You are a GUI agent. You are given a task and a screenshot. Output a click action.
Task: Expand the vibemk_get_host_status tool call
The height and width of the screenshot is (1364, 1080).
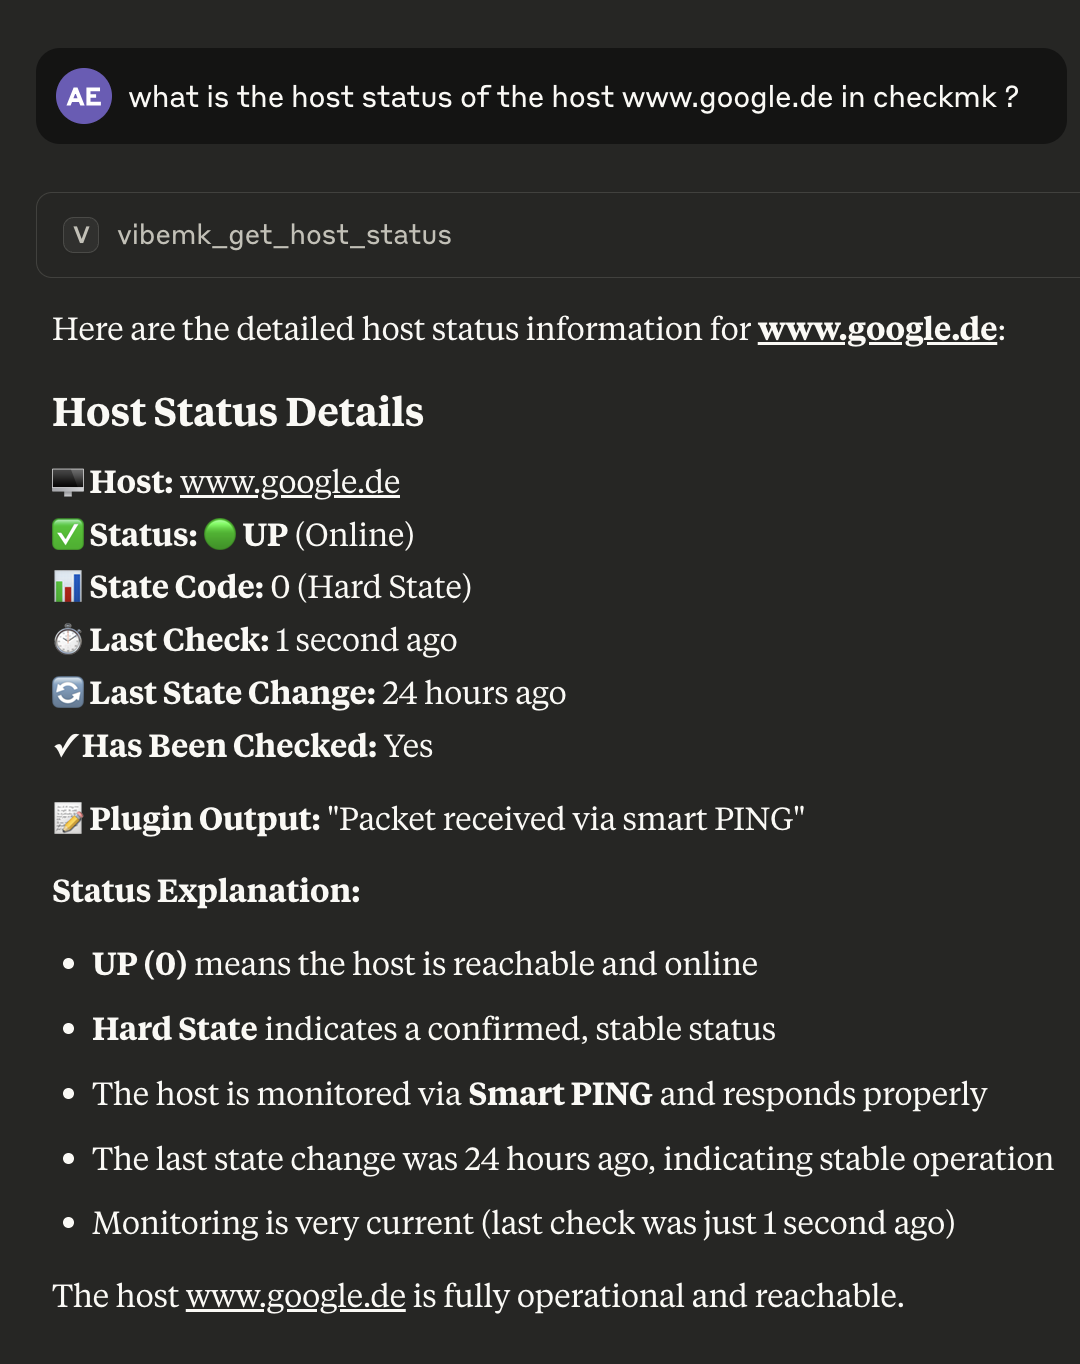click(284, 235)
